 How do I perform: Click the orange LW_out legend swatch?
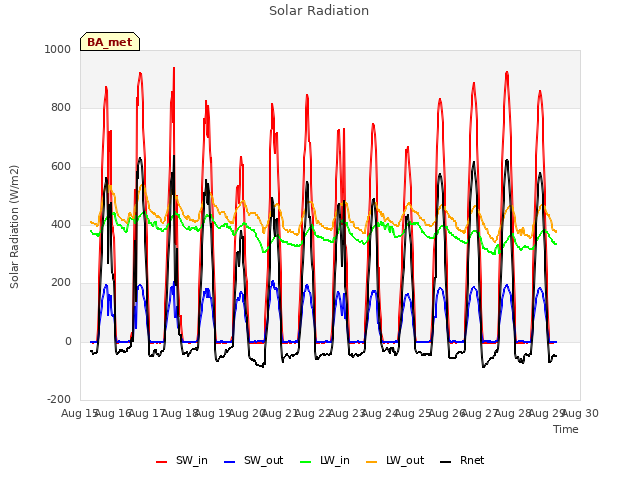[x=371, y=462]
